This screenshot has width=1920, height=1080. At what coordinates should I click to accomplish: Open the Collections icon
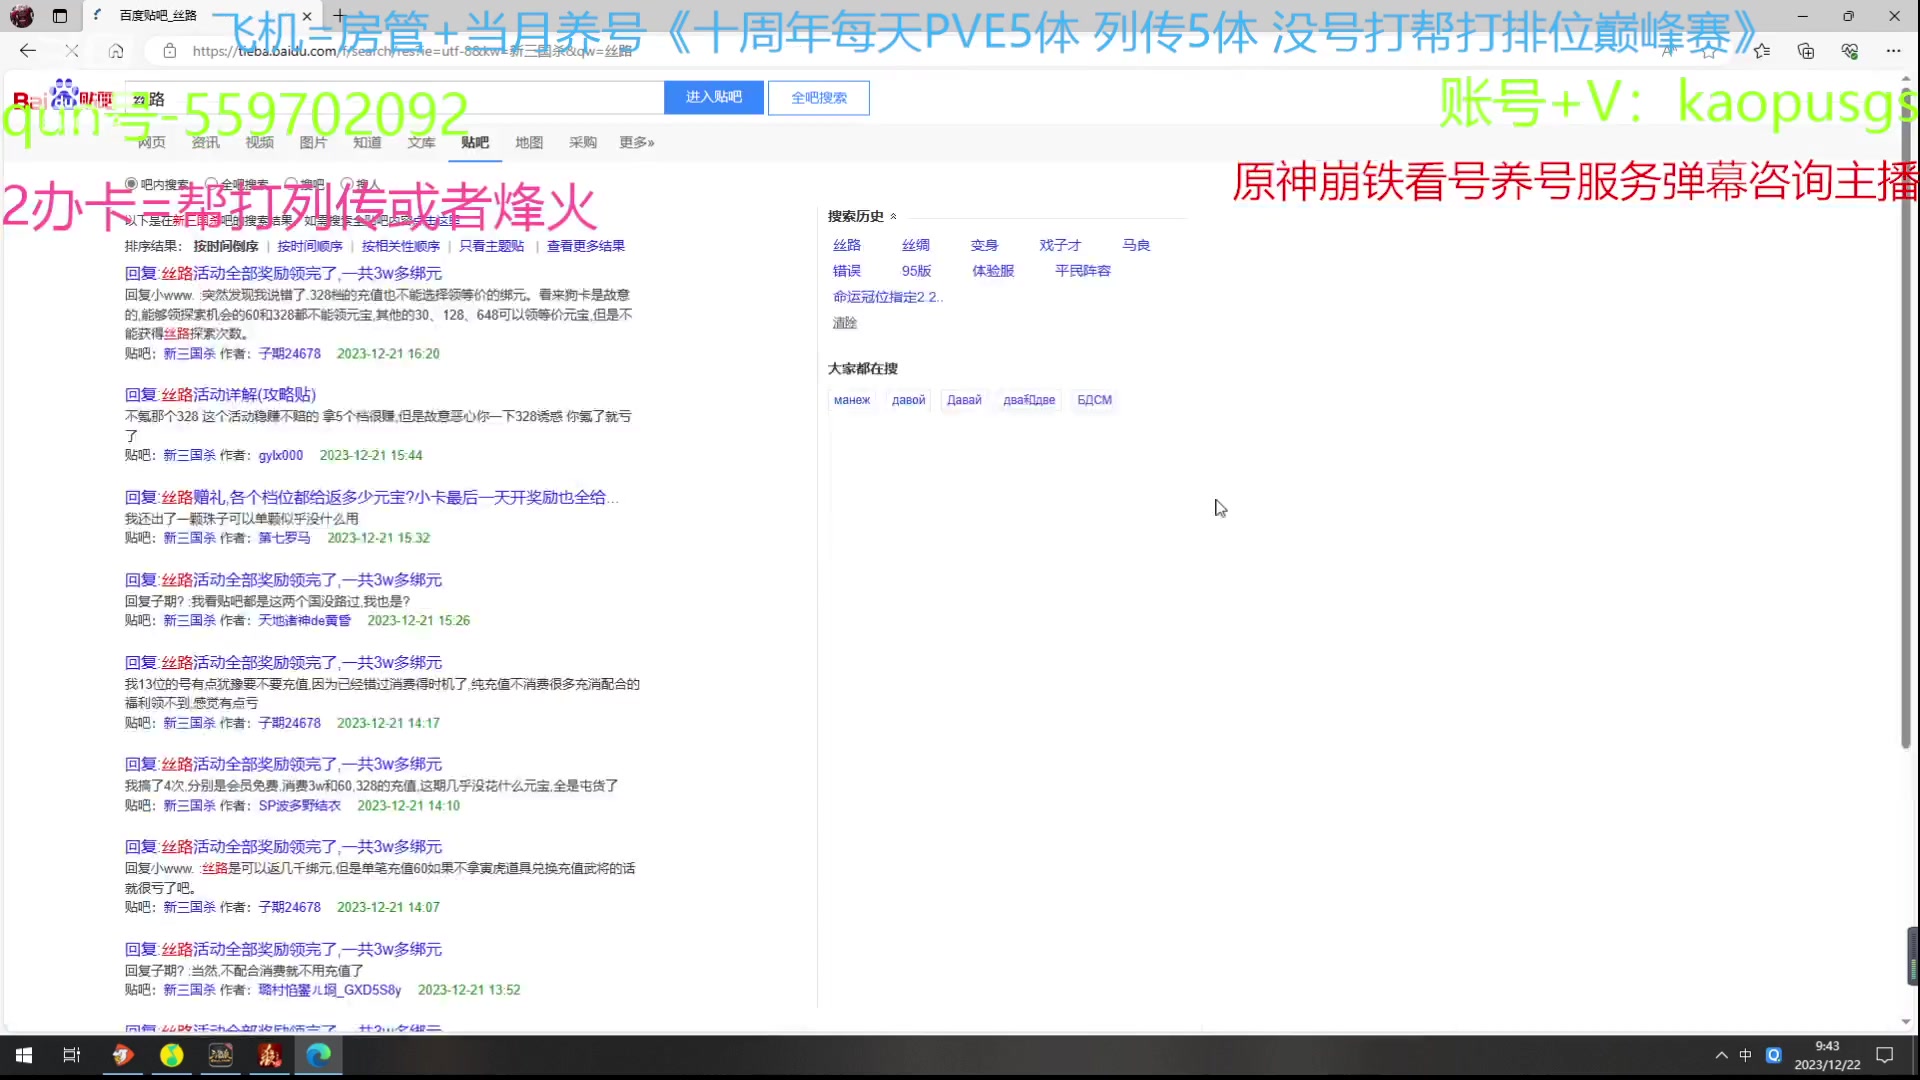[1805, 50]
